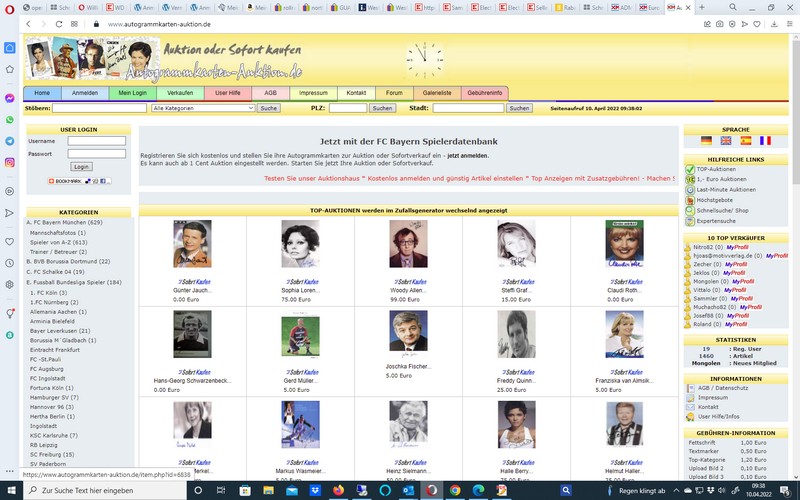Open category Hamburger SV (7)
Screen dimensions: 800x500
coord(54,397)
